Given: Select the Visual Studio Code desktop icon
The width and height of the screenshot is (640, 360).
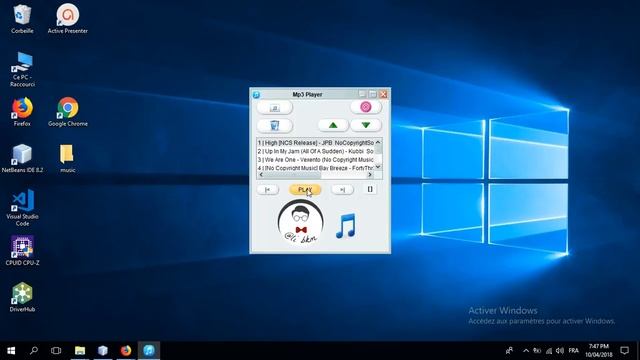Looking at the screenshot, I should point(22,208).
